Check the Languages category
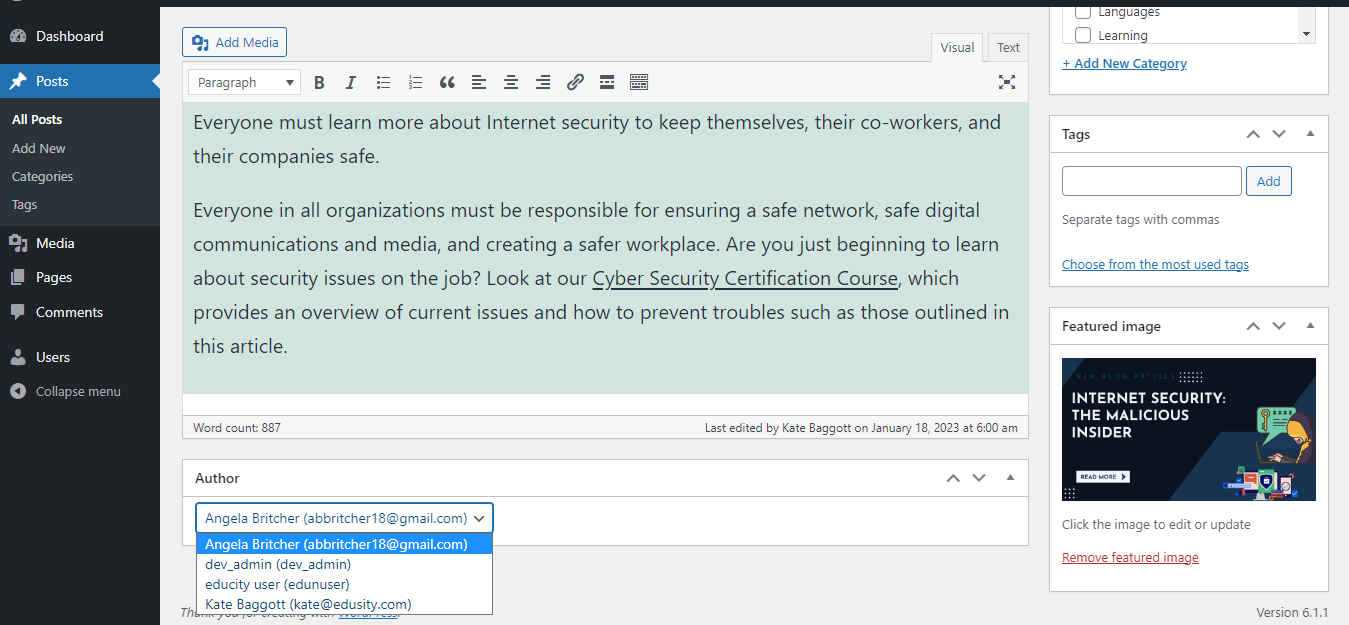This screenshot has width=1349, height=625. (x=1082, y=12)
